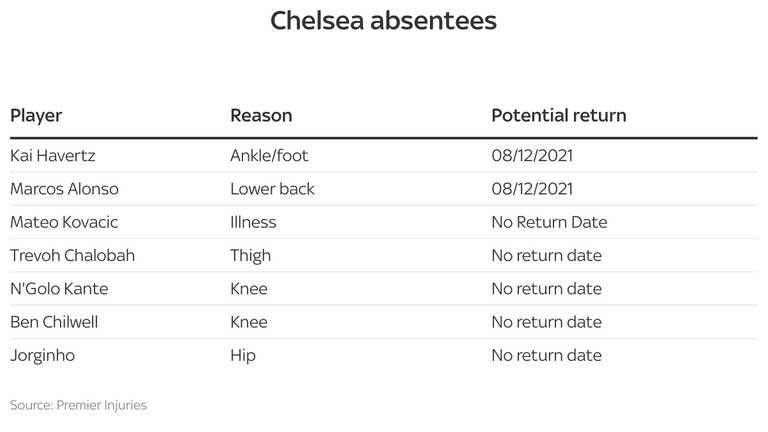Select the Ankle/foot reason cell
The width and height of the screenshot is (768, 432).
[269, 156]
